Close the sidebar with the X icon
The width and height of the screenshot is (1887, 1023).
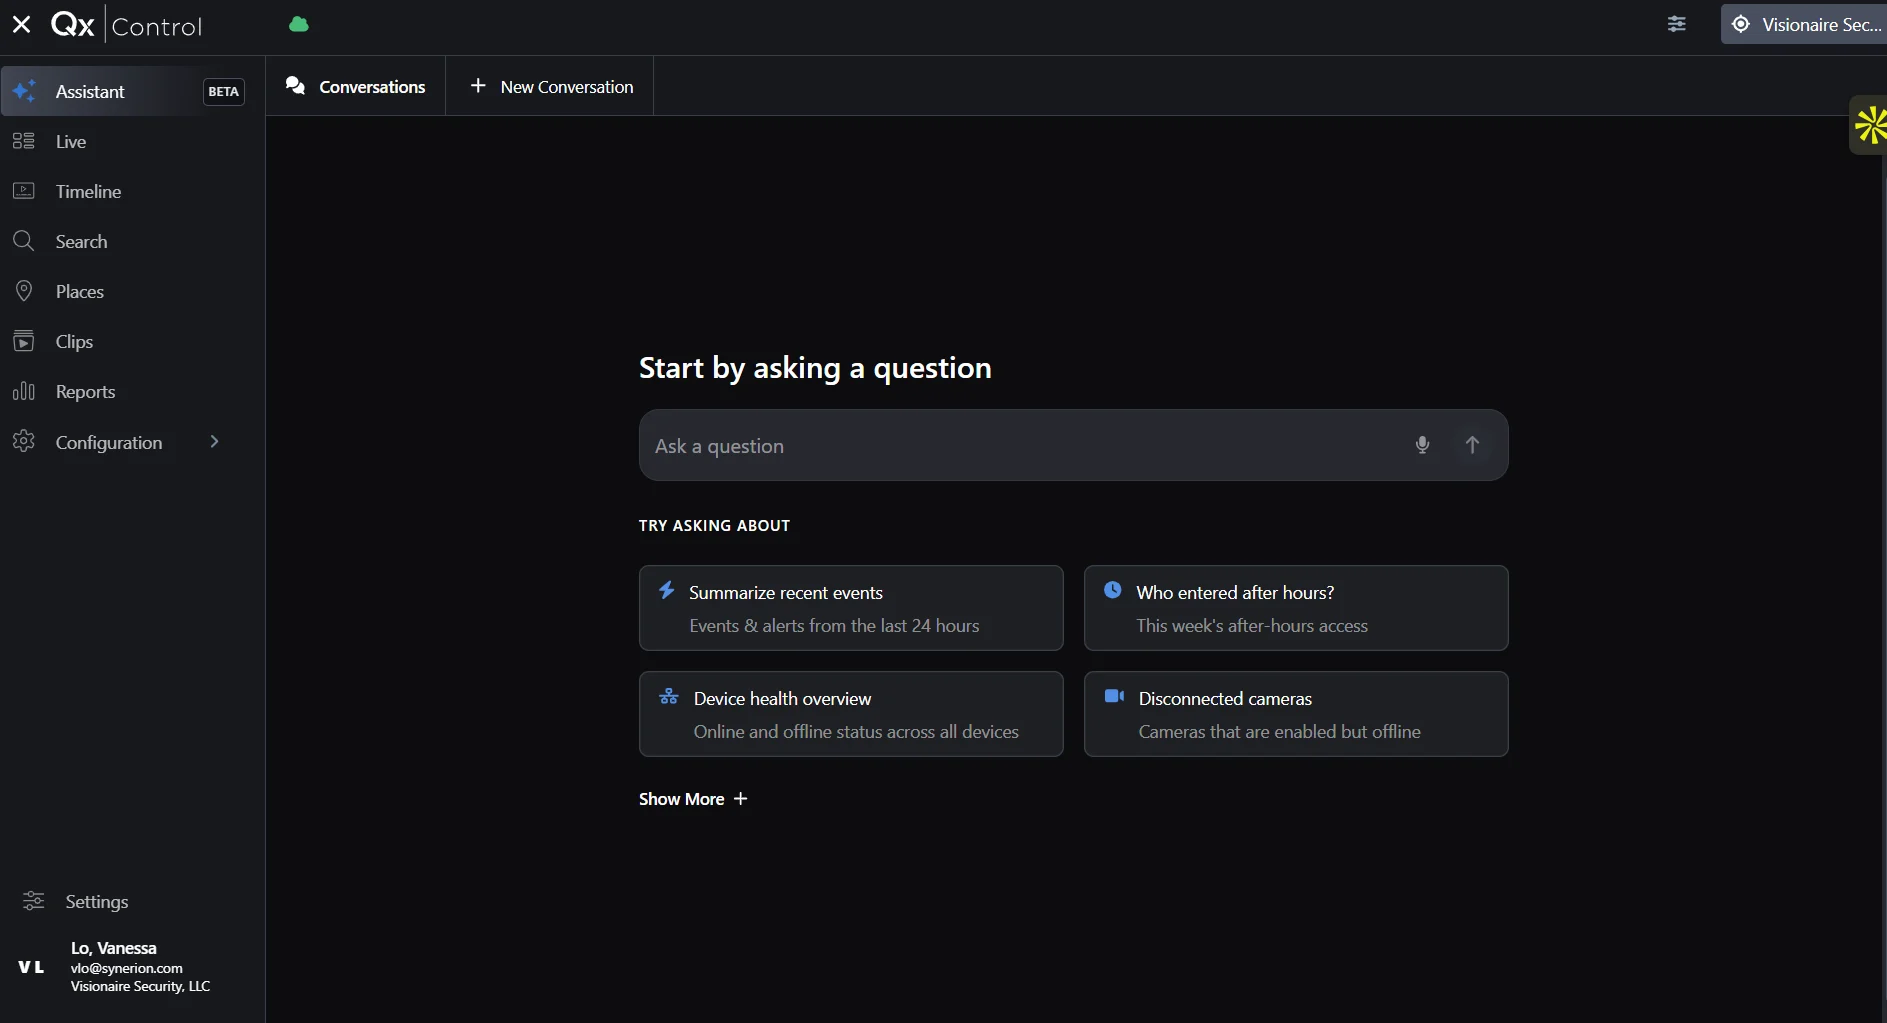(21, 24)
